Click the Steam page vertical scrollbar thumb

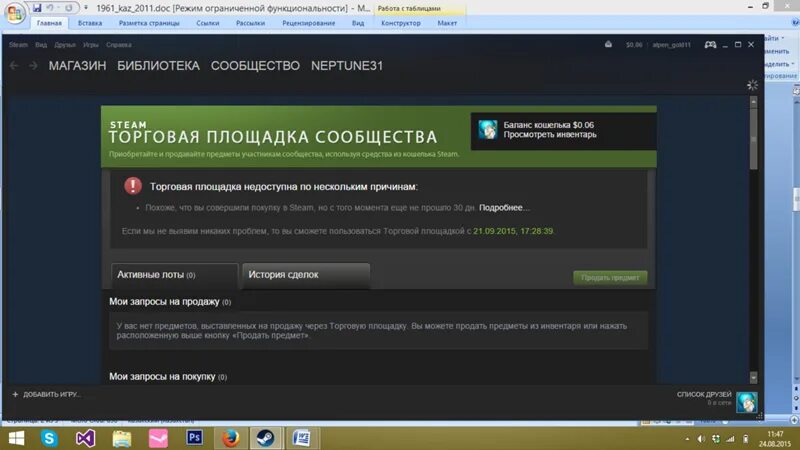pos(754,139)
